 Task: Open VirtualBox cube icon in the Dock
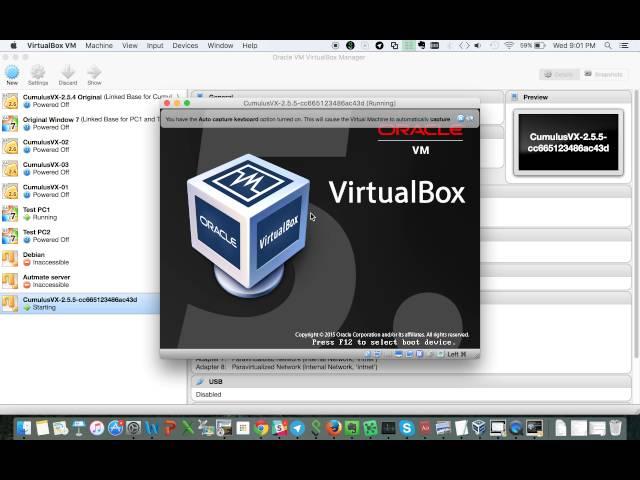479,428
